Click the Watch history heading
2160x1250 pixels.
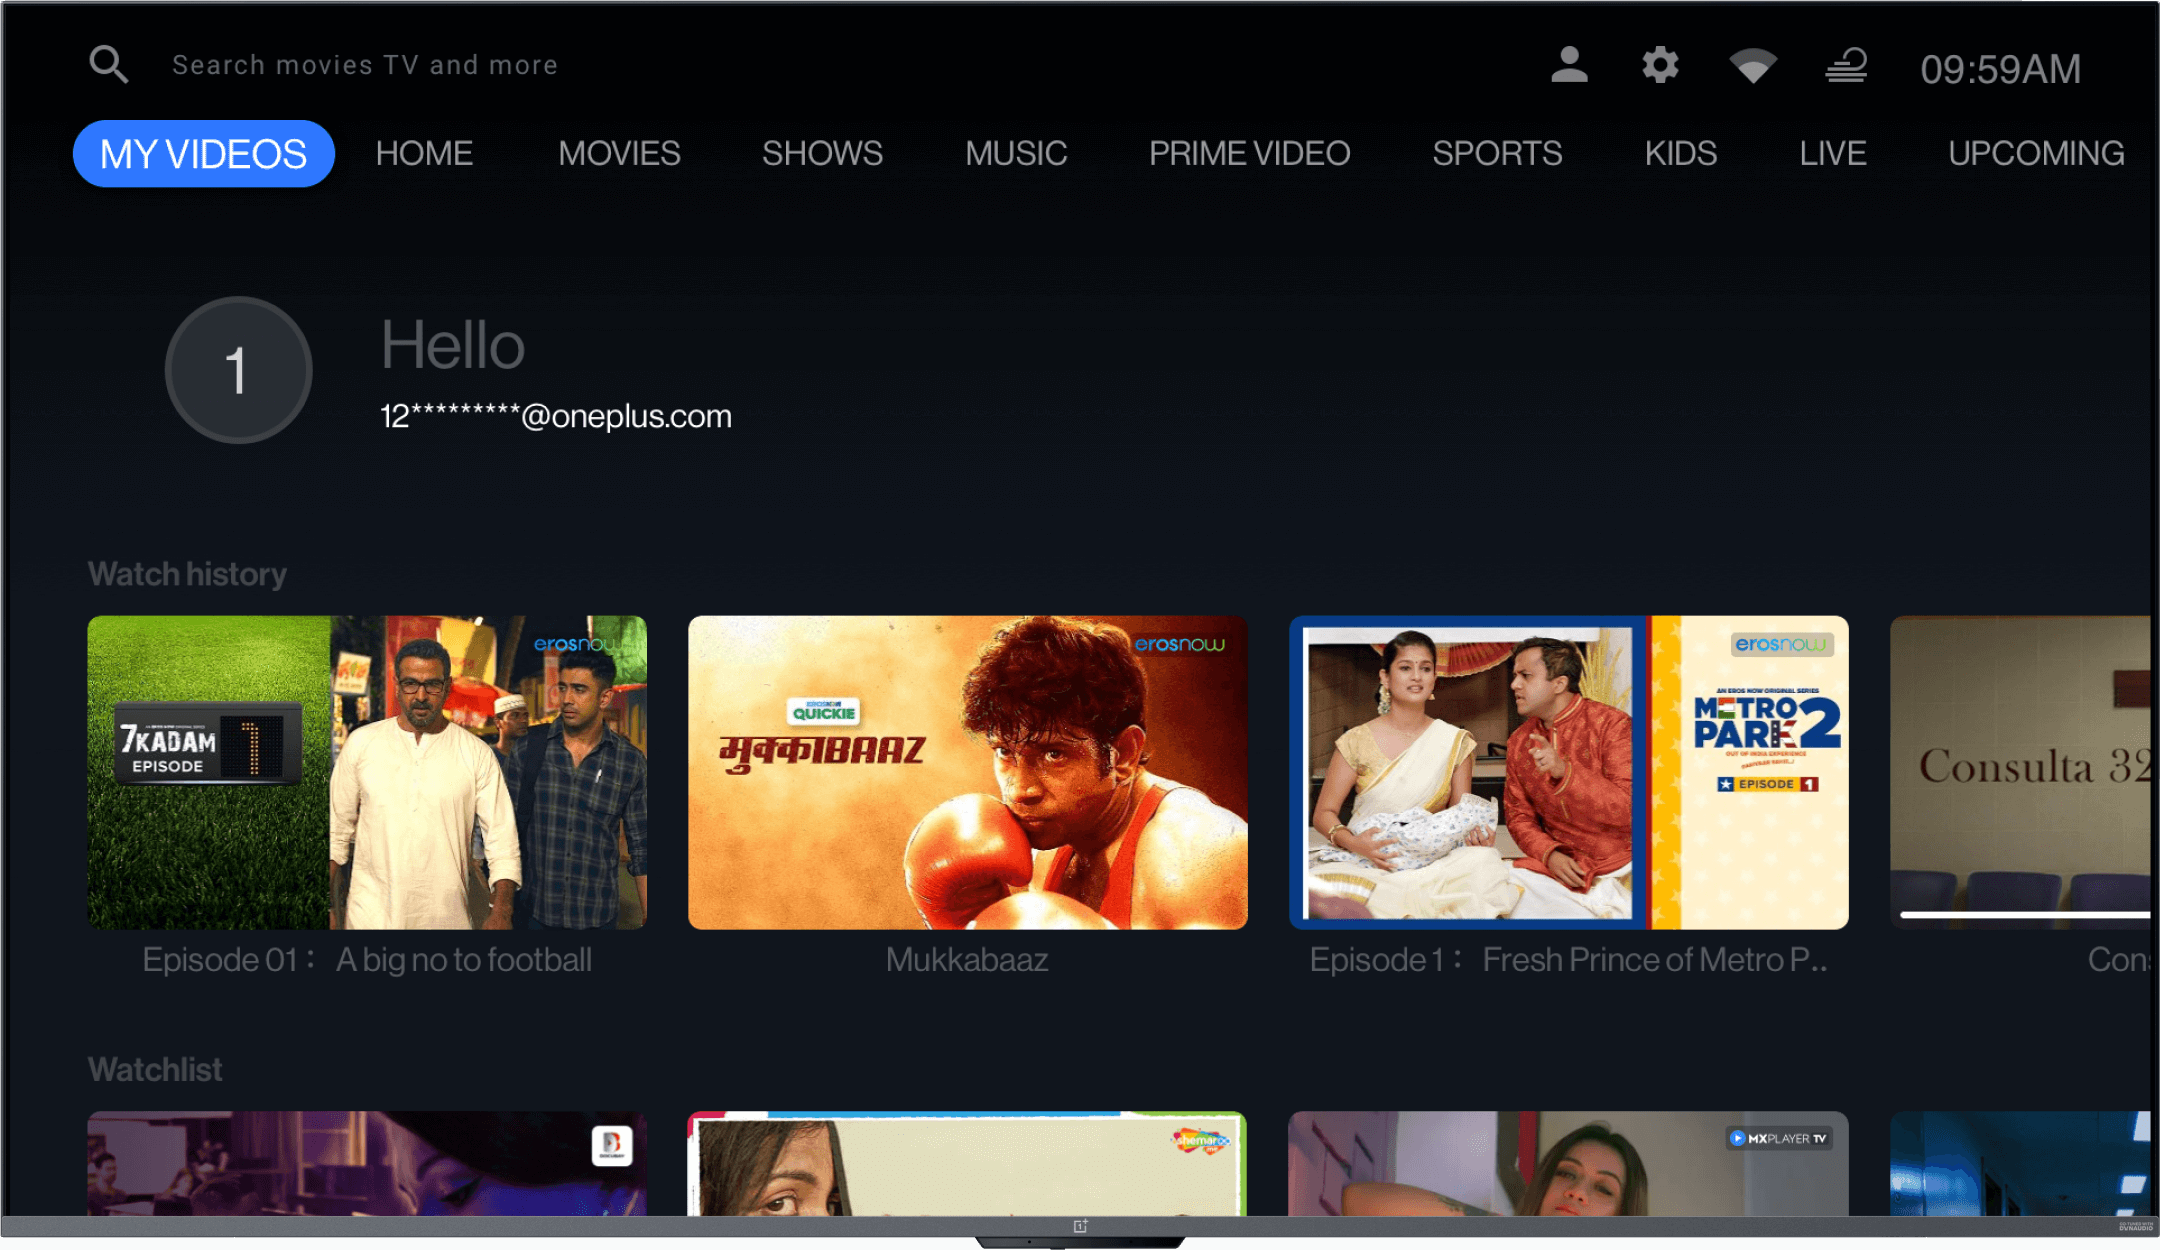coord(187,574)
